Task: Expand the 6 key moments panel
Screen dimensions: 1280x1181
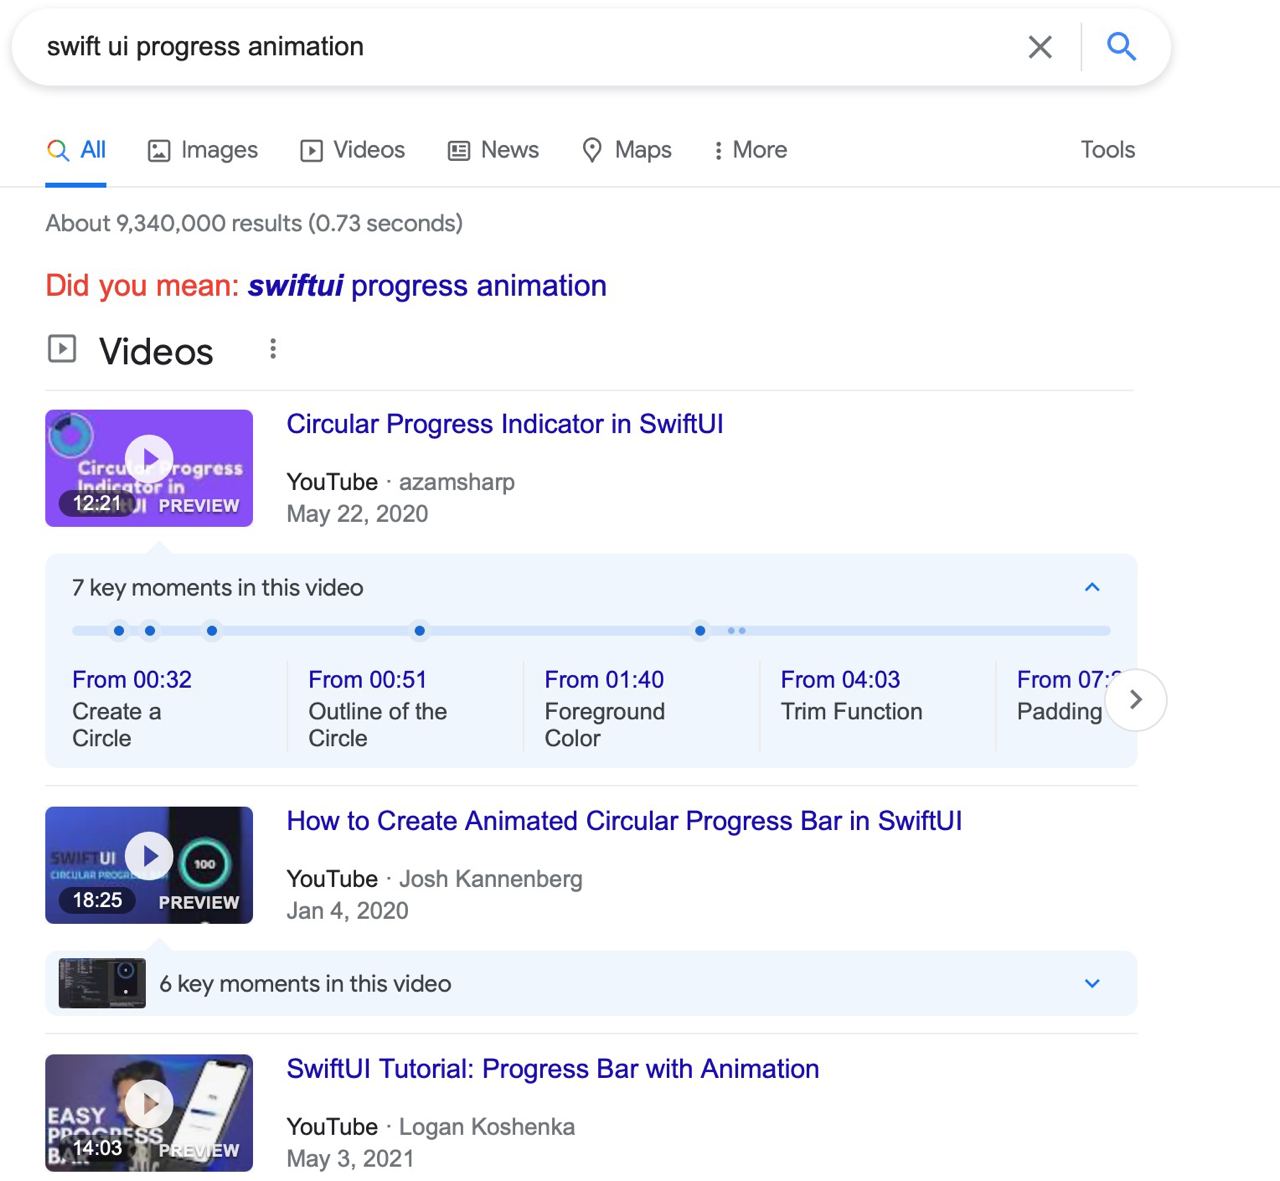Action: click(x=1092, y=983)
